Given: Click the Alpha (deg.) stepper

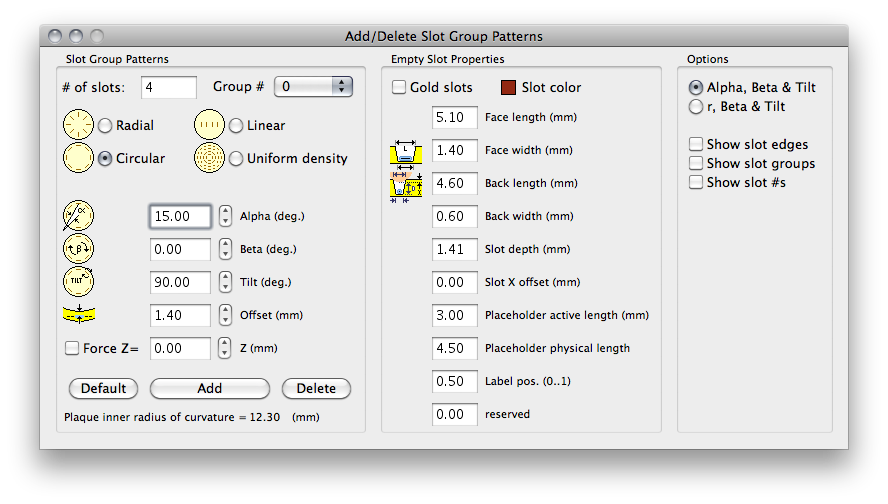Looking at the screenshot, I should click(225, 216).
